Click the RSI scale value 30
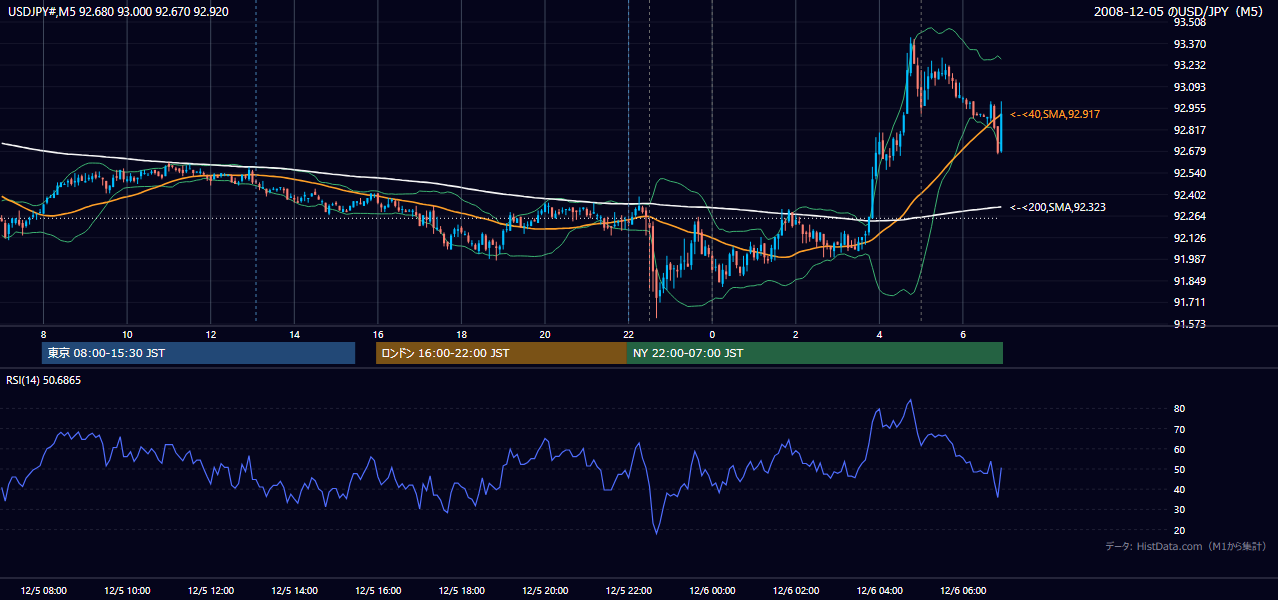The width and height of the screenshot is (1278, 600). pyautogui.click(x=1179, y=510)
